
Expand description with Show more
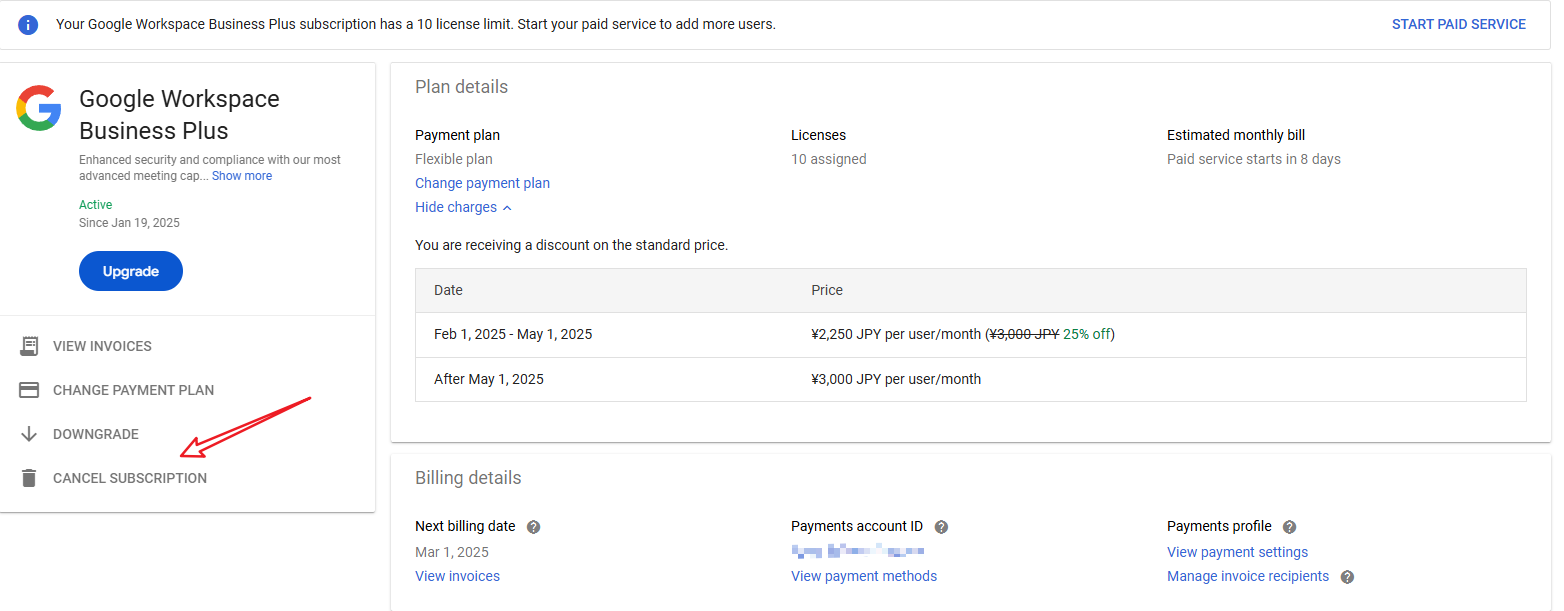(x=242, y=176)
